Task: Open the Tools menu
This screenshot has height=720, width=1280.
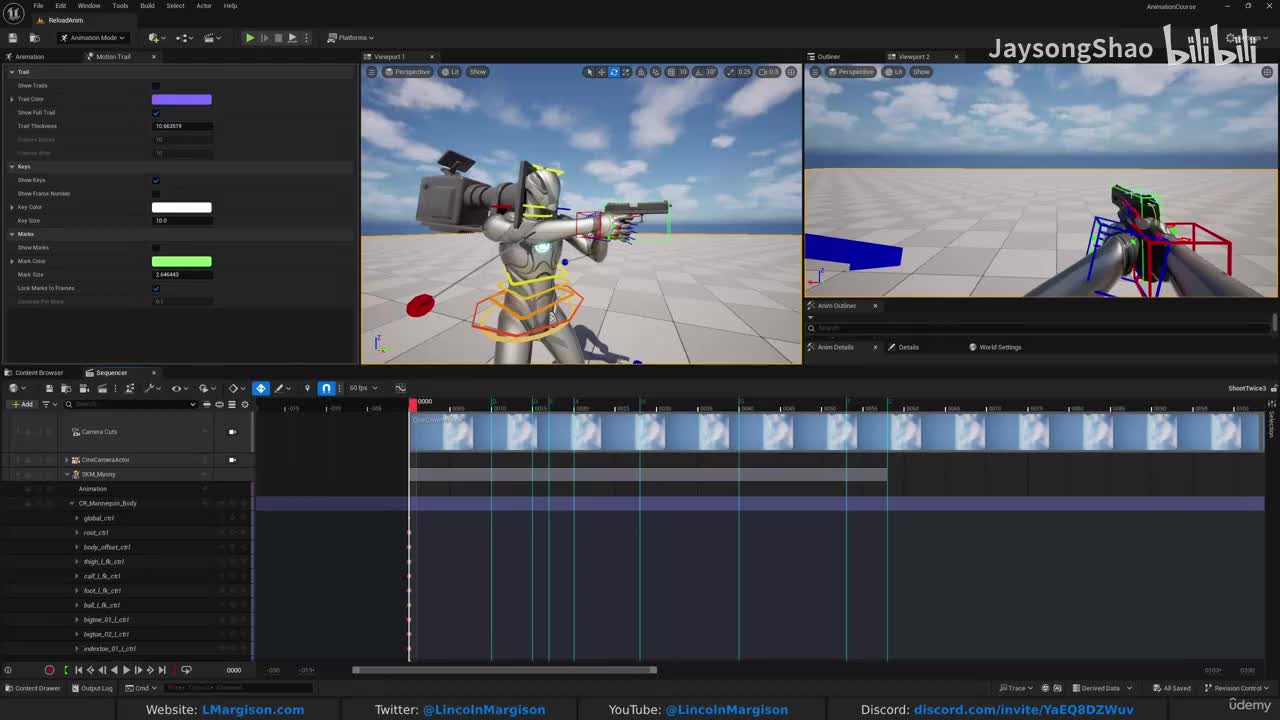Action: [119, 6]
